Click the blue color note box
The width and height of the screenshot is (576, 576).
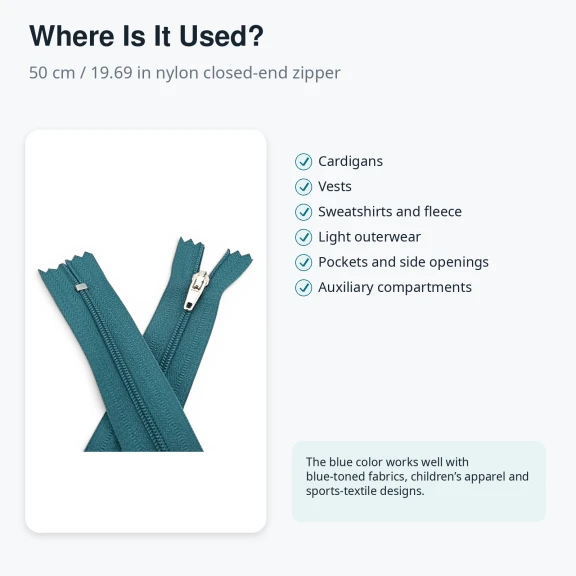[418, 481]
